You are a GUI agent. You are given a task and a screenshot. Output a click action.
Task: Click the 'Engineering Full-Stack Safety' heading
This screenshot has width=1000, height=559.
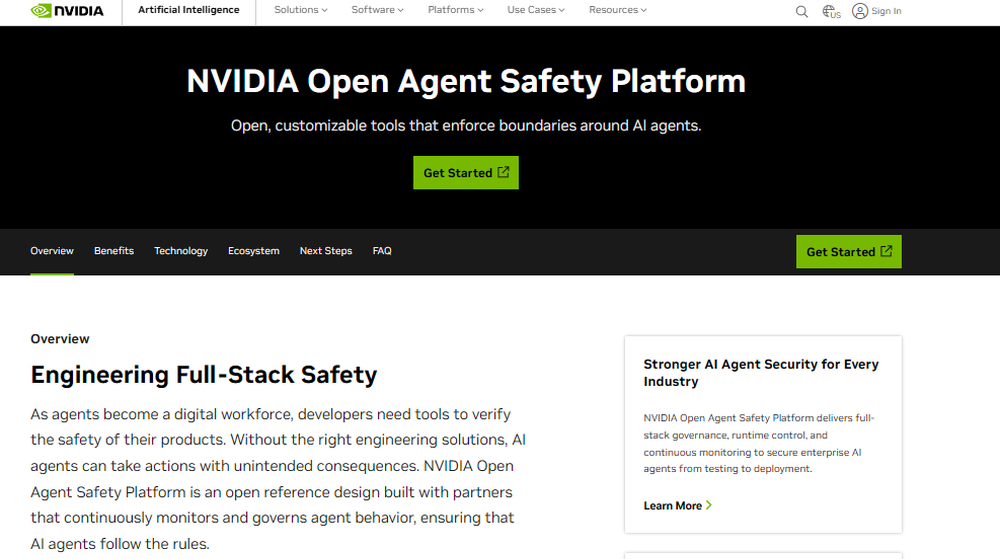click(x=203, y=375)
